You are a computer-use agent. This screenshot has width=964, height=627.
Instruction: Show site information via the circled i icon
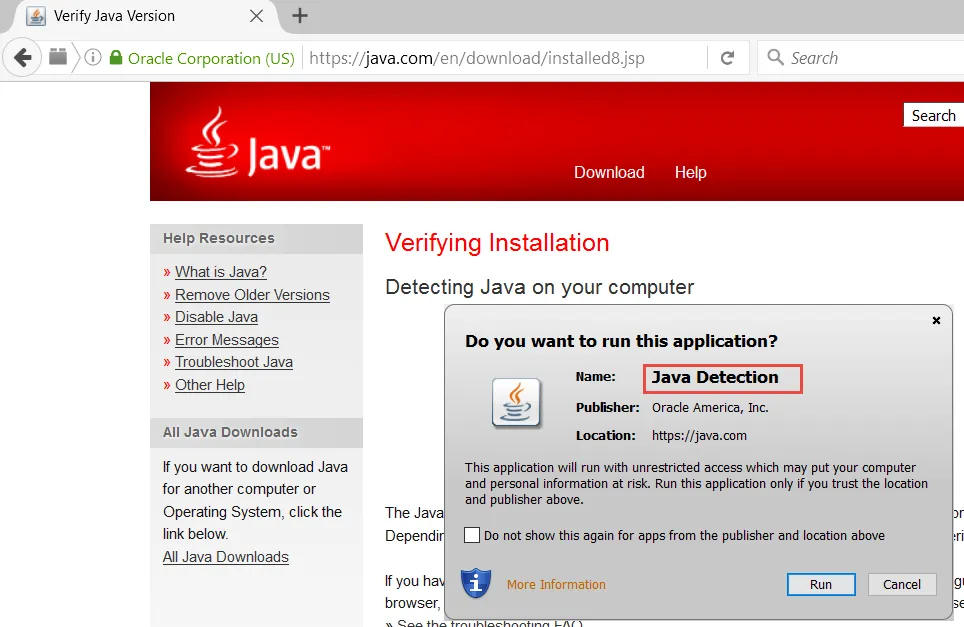point(93,58)
